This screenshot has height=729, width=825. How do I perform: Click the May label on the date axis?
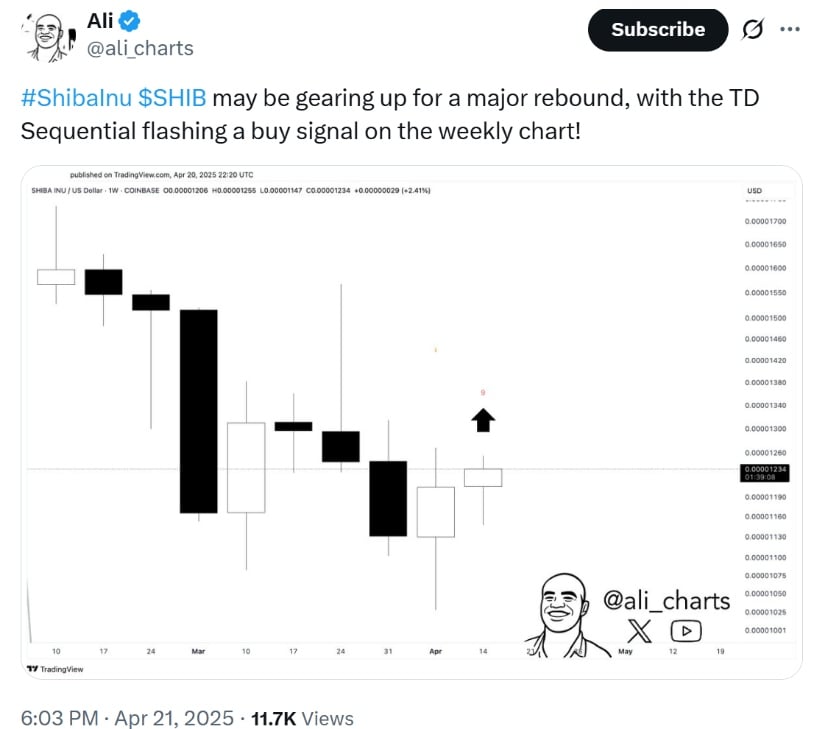click(x=625, y=651)
